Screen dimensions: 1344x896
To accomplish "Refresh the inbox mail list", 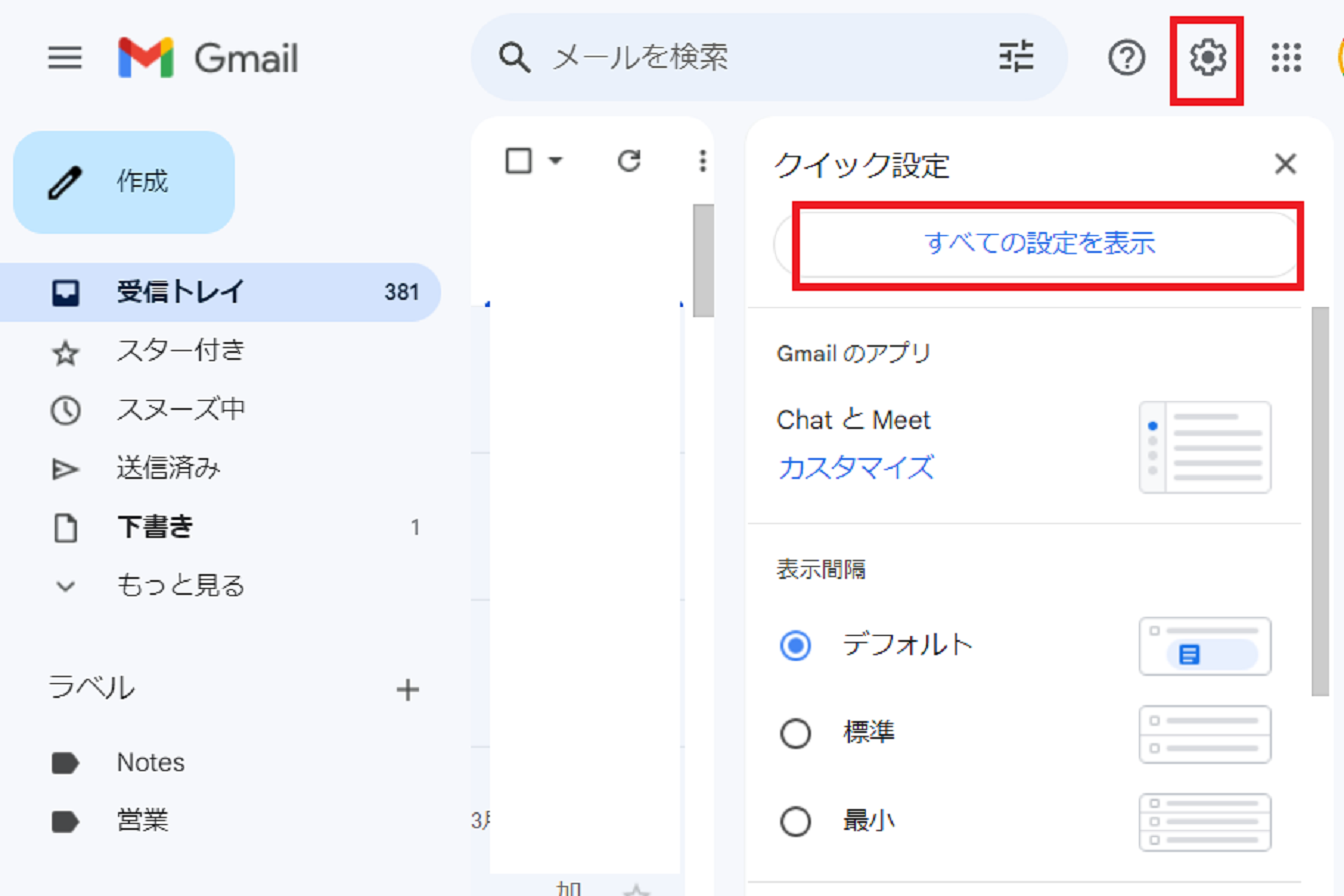I will click(628, 161).
